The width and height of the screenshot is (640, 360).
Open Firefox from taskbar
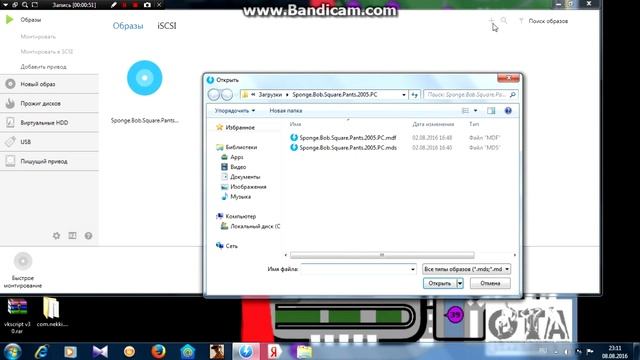click(158, 351)
